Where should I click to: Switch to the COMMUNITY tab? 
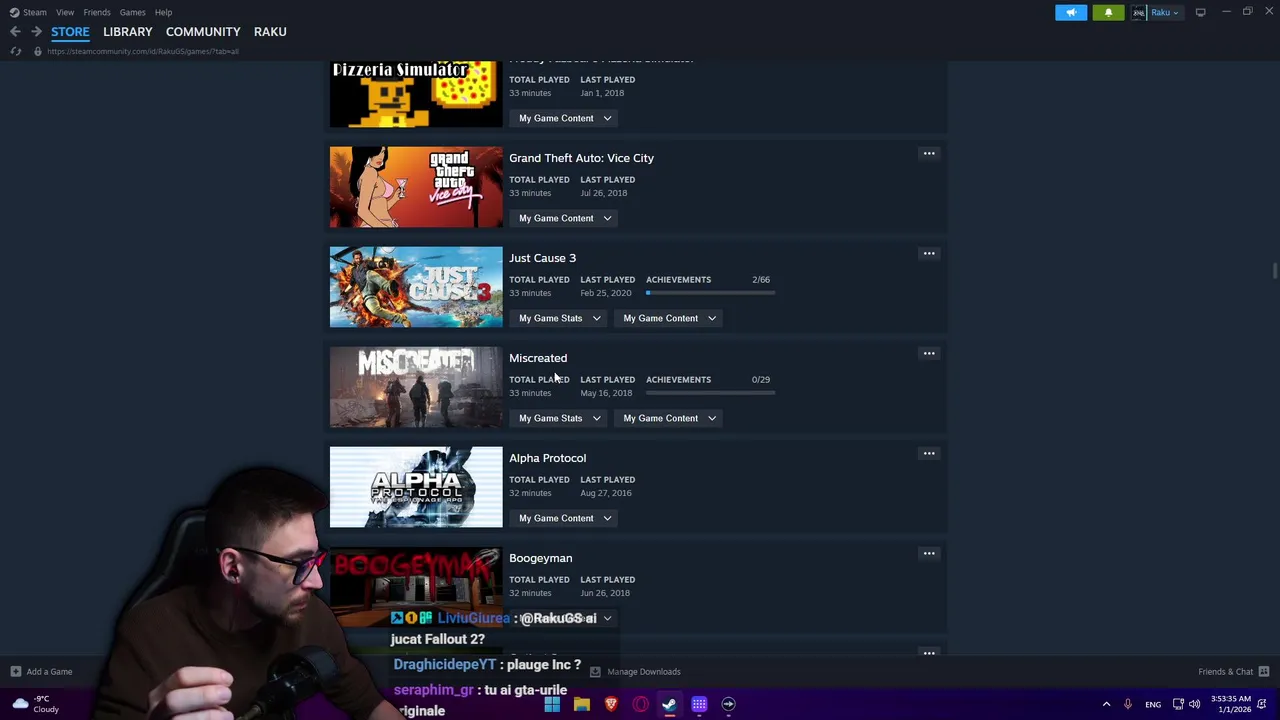point(203,32)
